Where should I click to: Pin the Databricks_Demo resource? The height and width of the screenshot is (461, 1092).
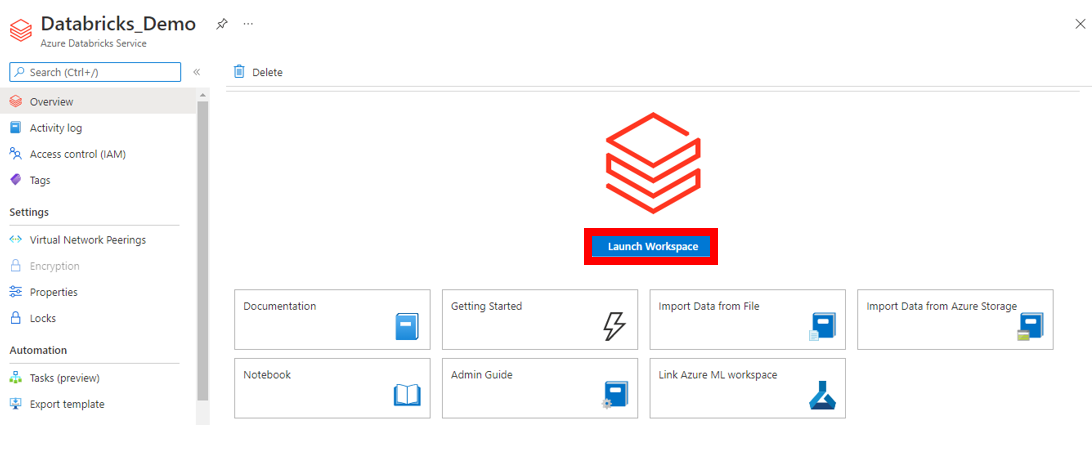pos(221,24)
